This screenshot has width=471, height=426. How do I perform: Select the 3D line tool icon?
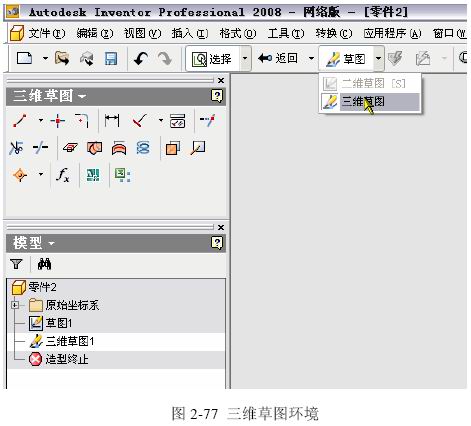point(20,121)
